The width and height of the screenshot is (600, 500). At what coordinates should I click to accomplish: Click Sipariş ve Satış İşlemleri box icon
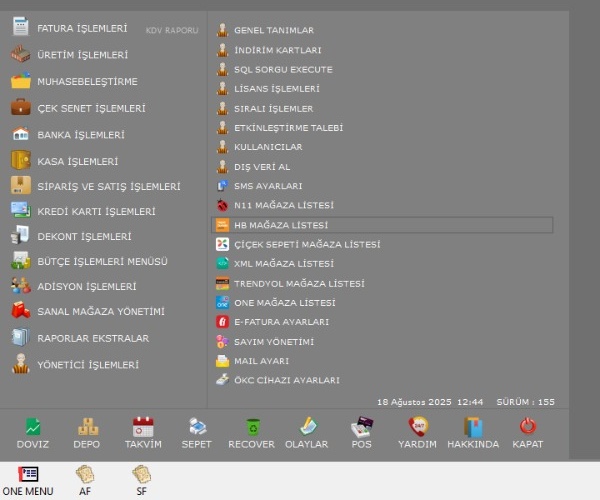tap(21, 186)
